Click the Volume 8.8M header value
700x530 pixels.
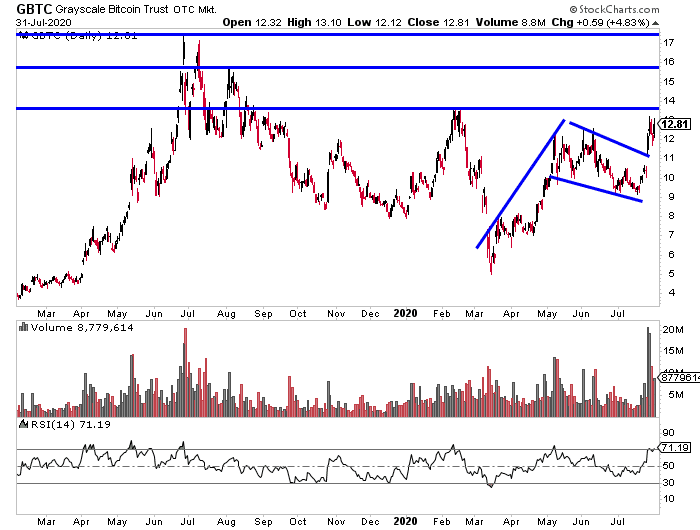(x=511, y=22)
